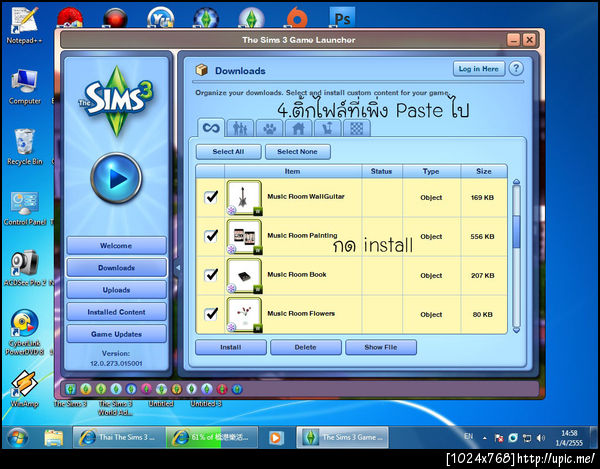Click Select All button

pos(228,152)
